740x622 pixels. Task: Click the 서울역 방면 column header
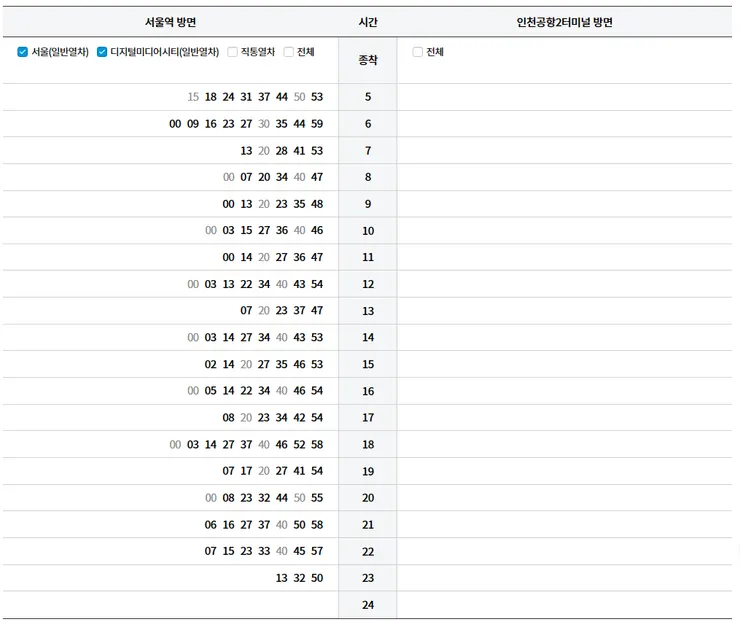coord(170,22)
